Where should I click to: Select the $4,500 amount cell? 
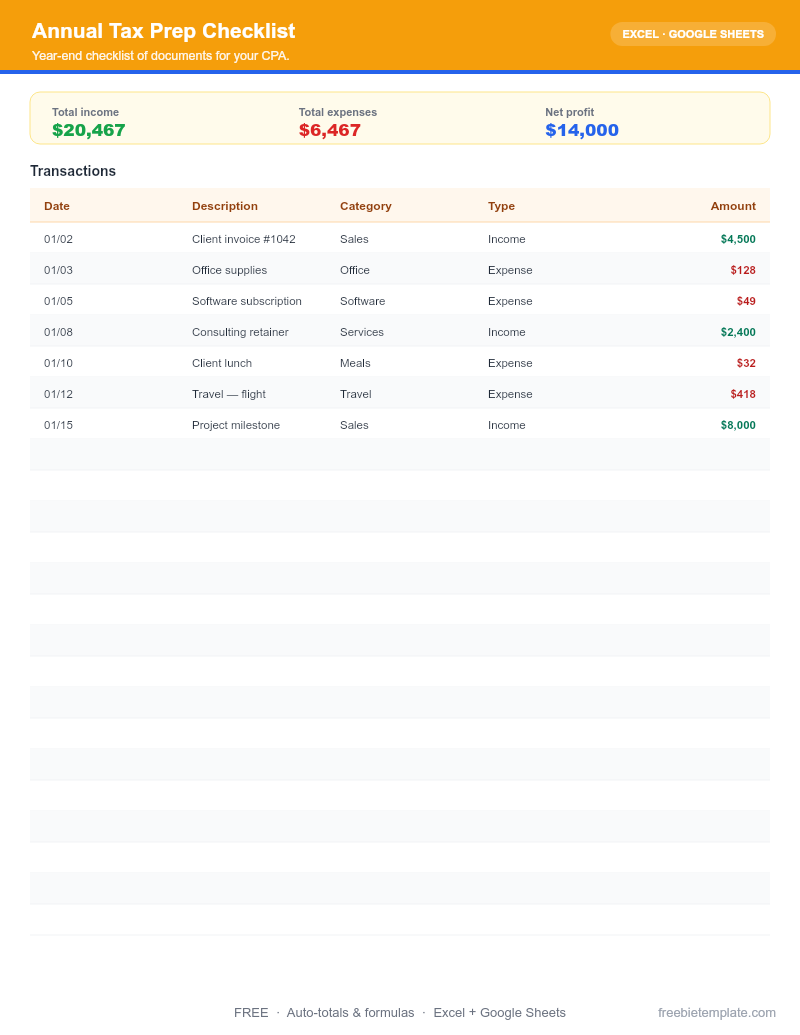[738, 239]
